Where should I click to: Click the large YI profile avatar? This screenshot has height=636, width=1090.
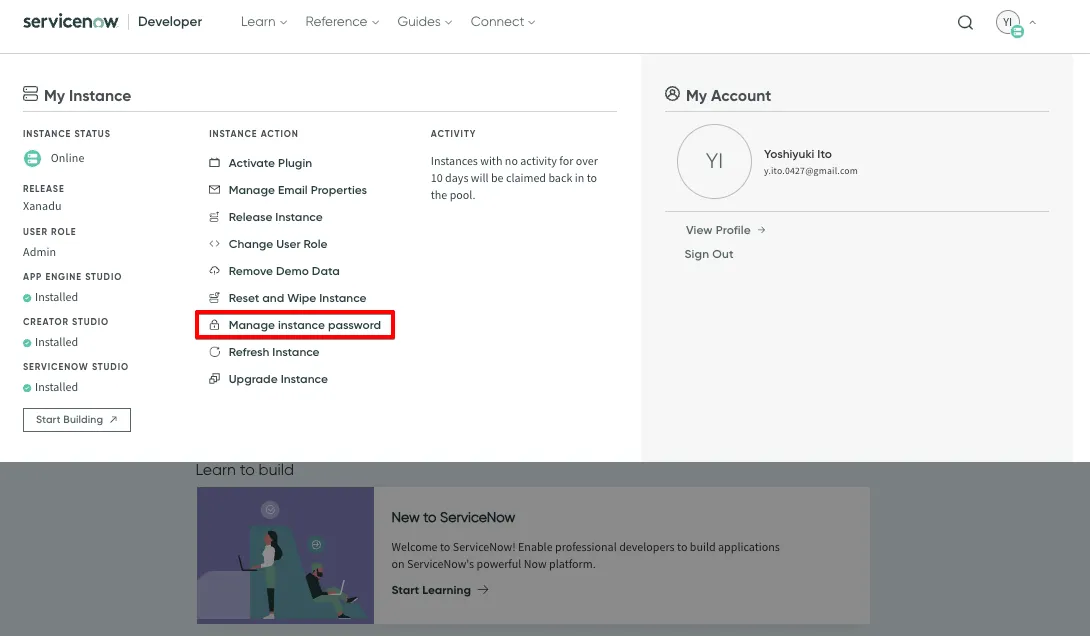click(x=715, y=161)
